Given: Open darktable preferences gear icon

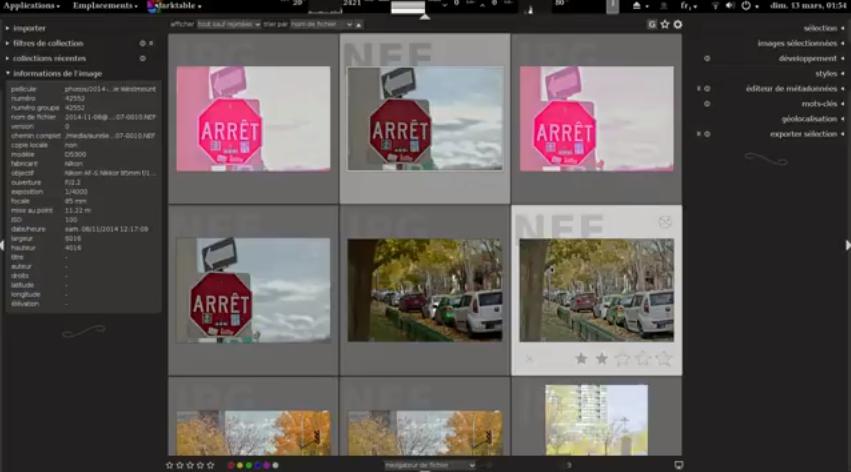Looking at the screenshot, I should coord(678,24).
